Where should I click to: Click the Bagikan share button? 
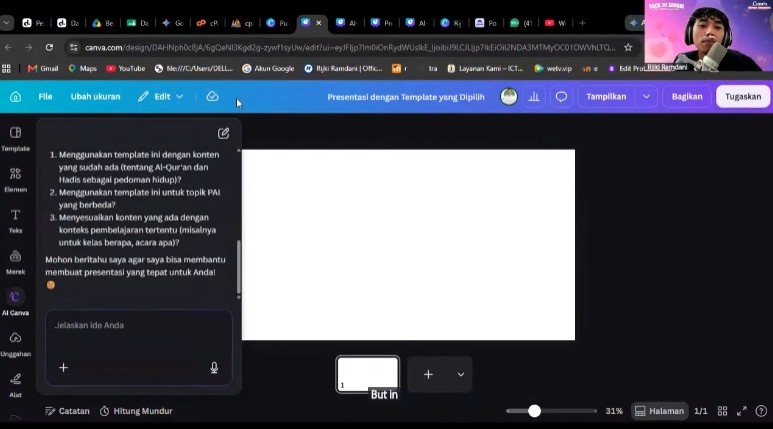687,97
